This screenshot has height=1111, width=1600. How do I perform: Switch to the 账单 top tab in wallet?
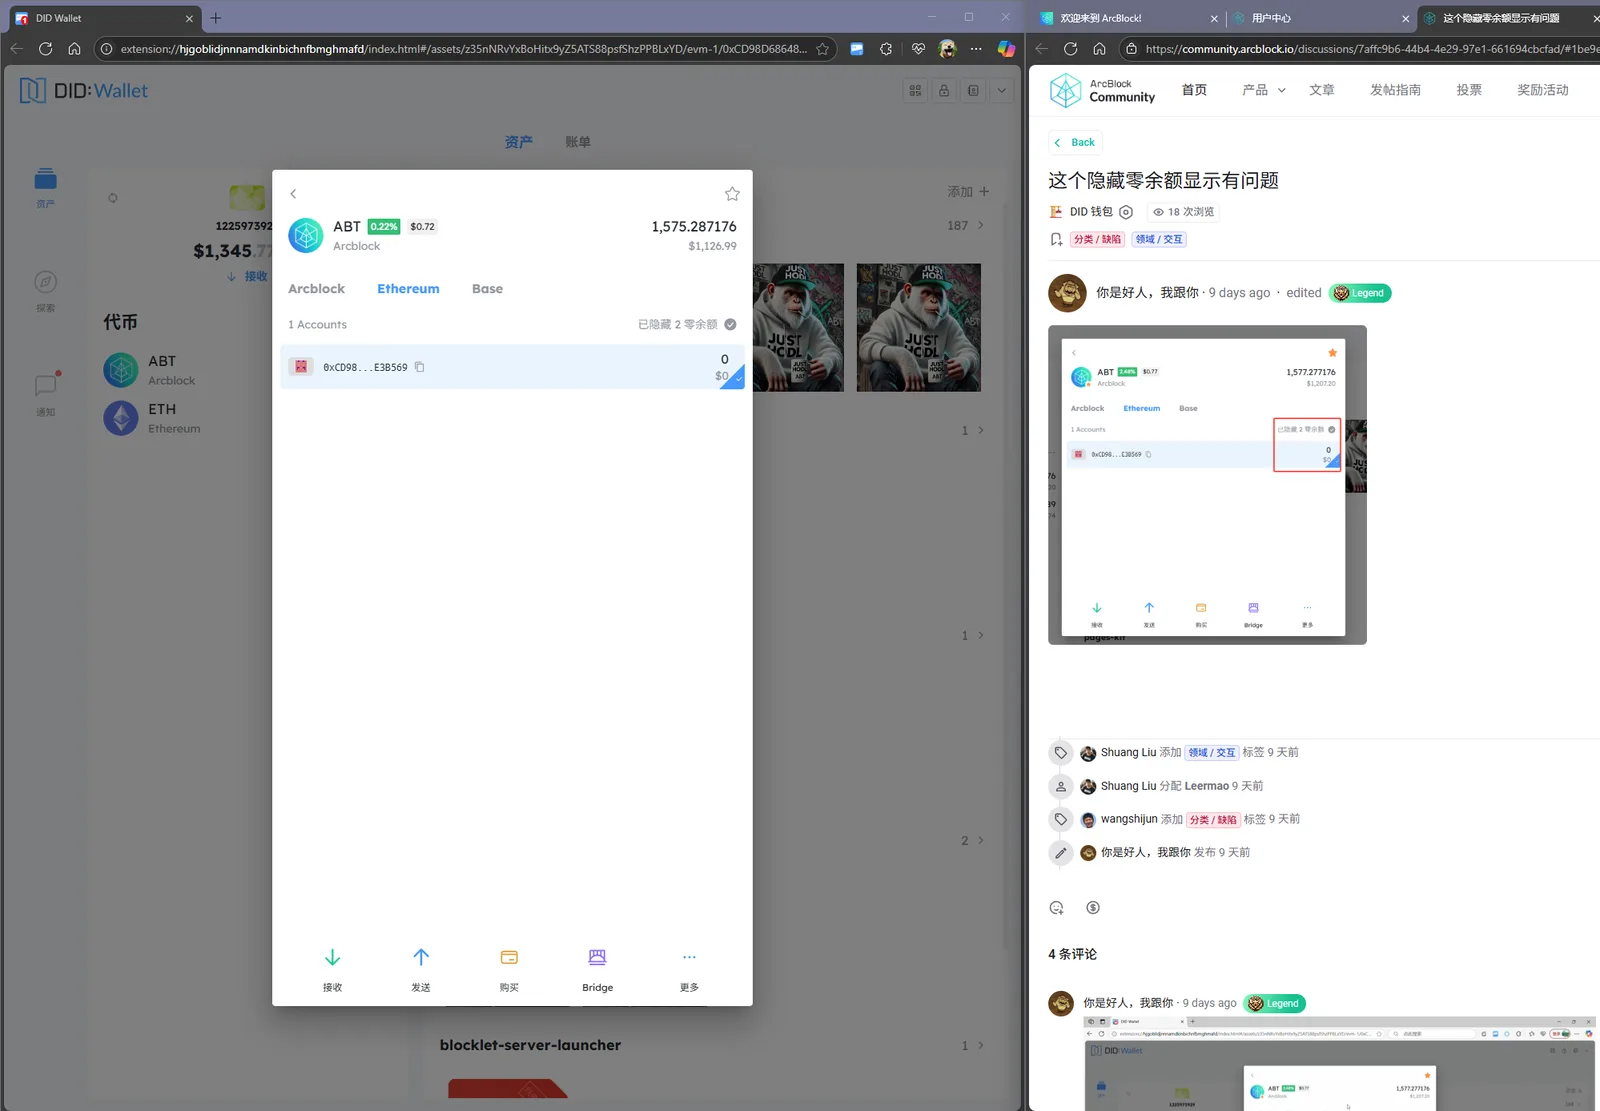pyautogui.click(x=578, y=142)
